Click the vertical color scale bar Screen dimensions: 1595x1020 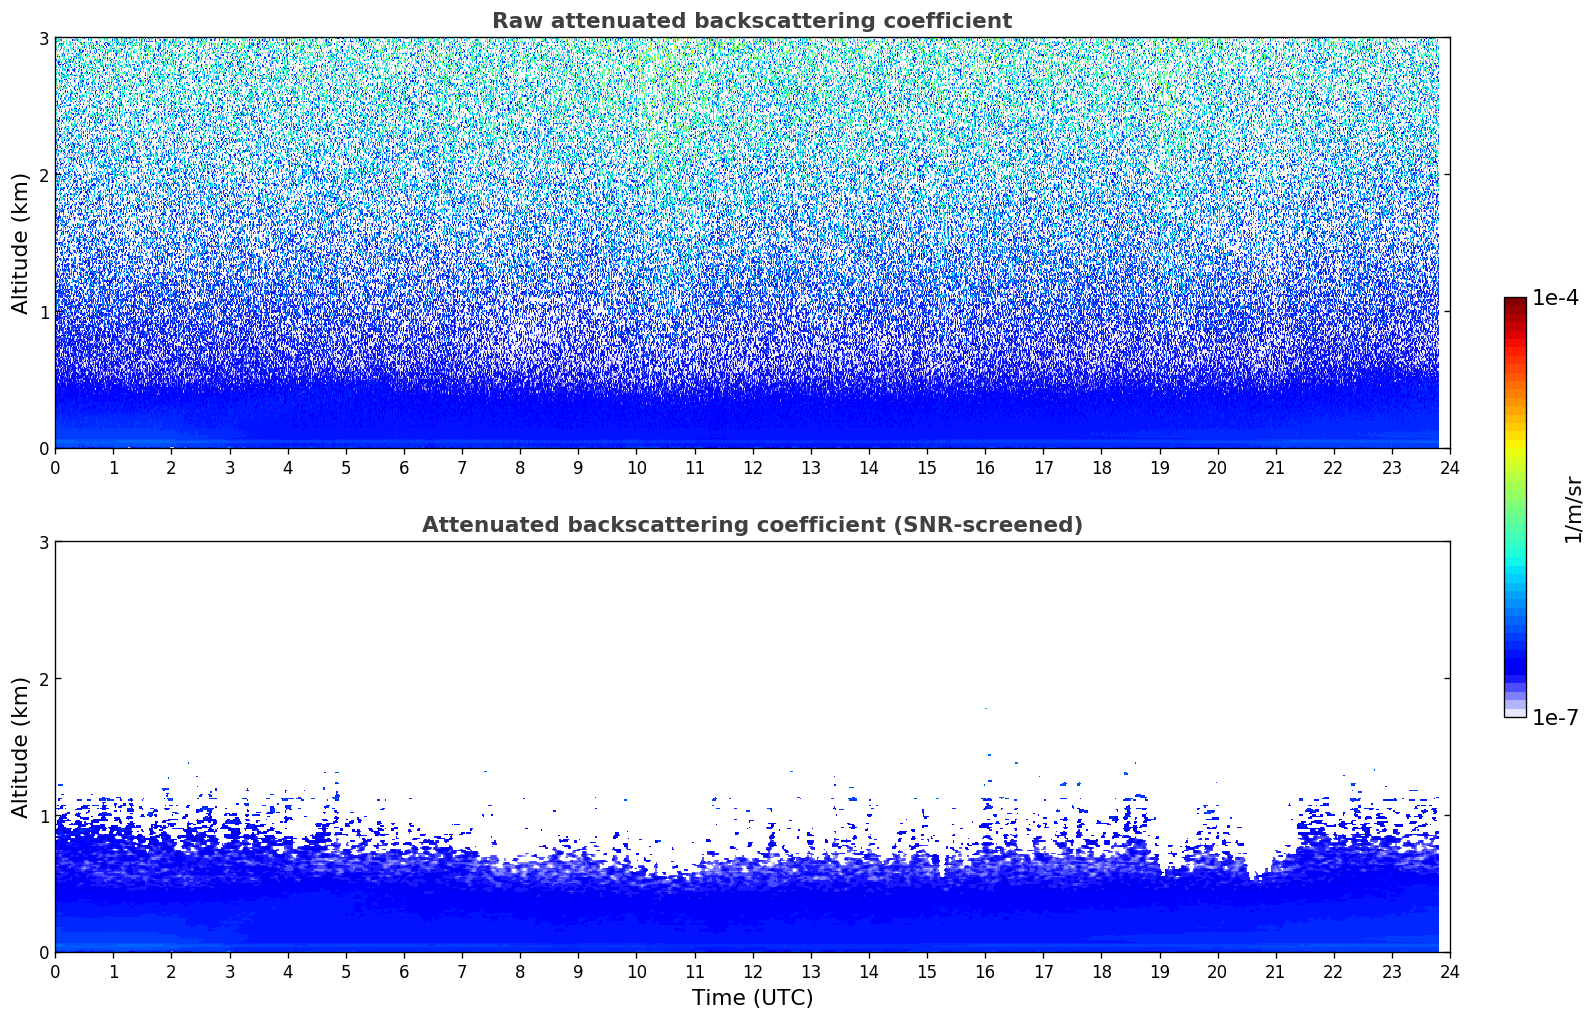(x=1515, y=508)
